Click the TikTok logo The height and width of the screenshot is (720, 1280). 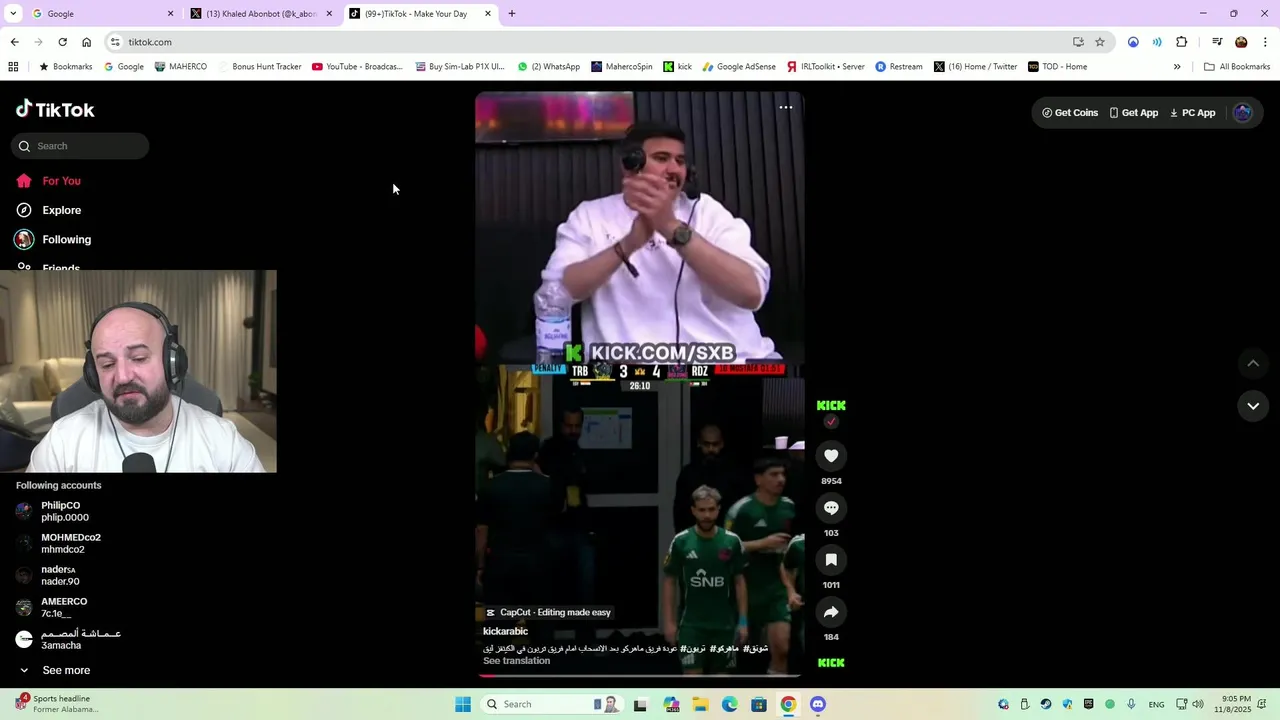point(55,109)
